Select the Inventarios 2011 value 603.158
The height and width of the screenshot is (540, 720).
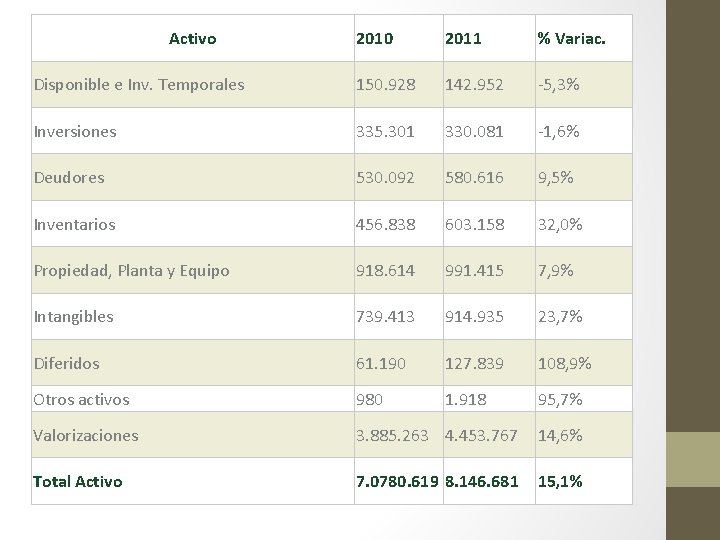(x=474, y=225)
